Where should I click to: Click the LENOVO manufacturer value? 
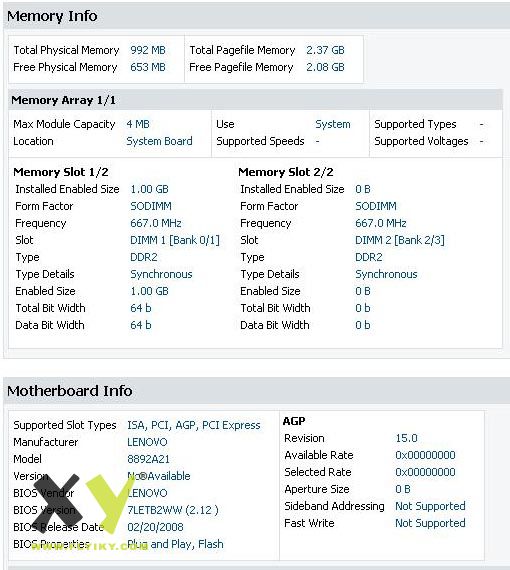tap(147, 442)
